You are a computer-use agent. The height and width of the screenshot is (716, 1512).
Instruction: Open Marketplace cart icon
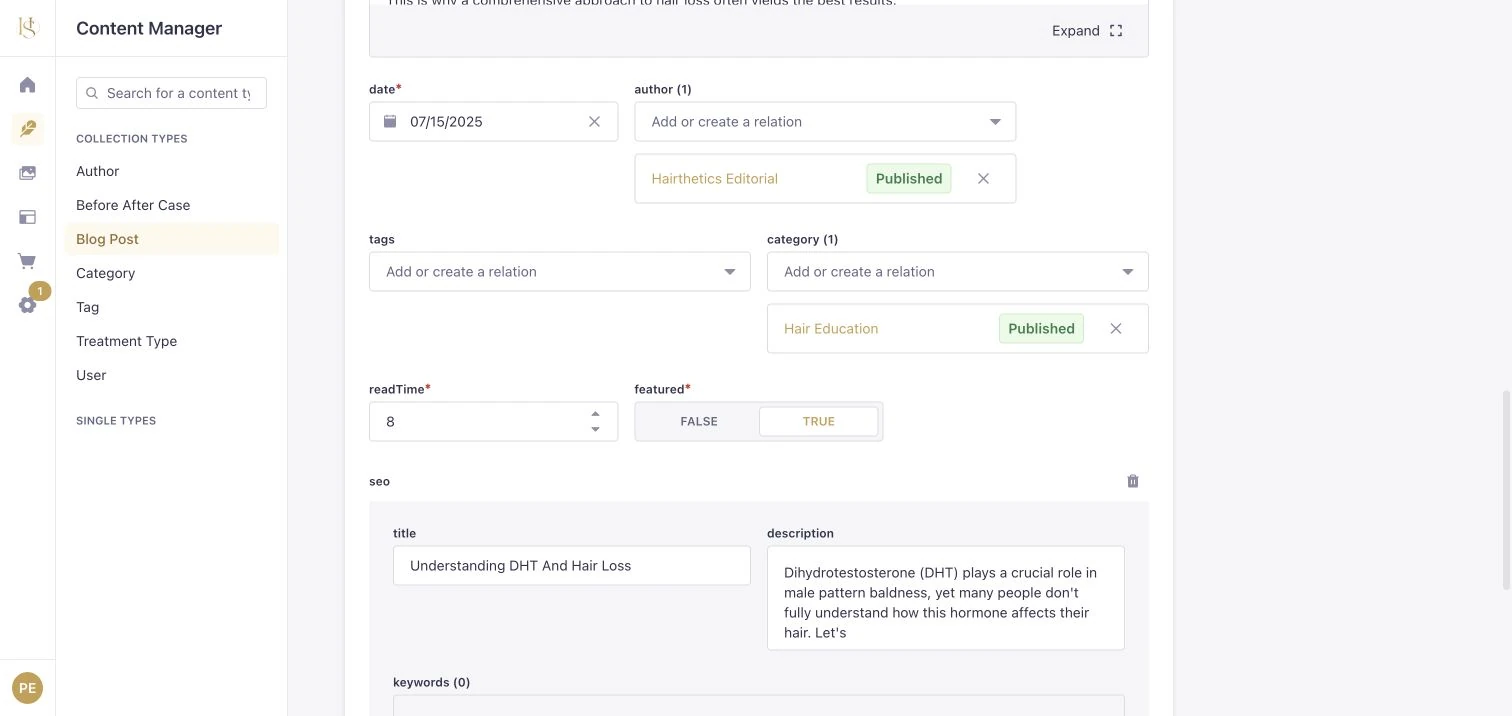[27, 261]
